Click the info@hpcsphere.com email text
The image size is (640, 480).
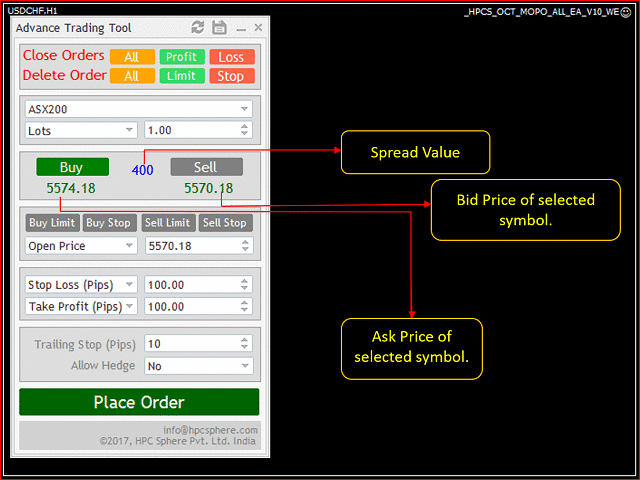210,430
